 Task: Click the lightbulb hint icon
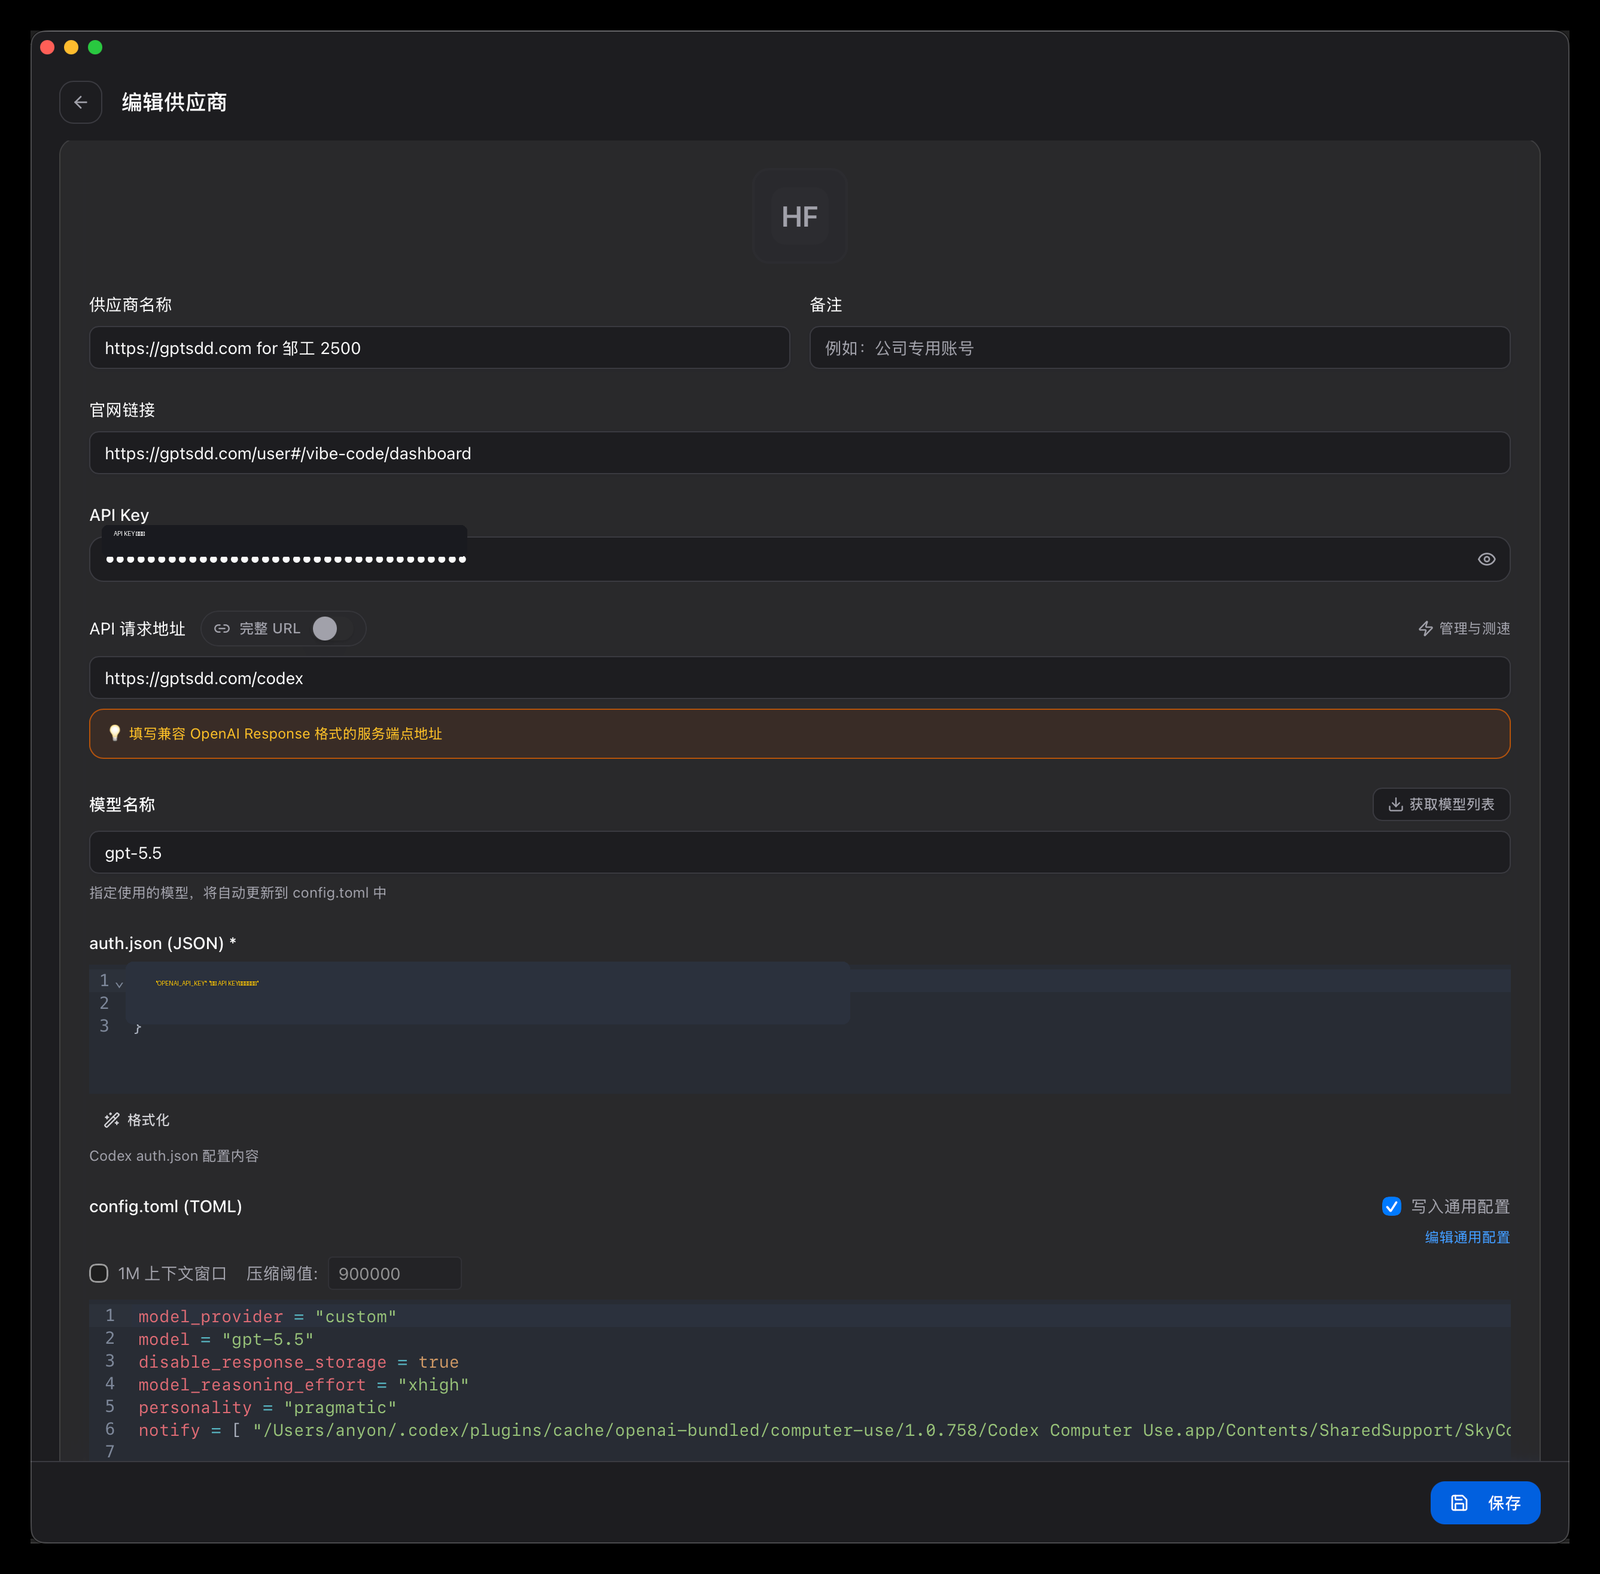(114, 733)
